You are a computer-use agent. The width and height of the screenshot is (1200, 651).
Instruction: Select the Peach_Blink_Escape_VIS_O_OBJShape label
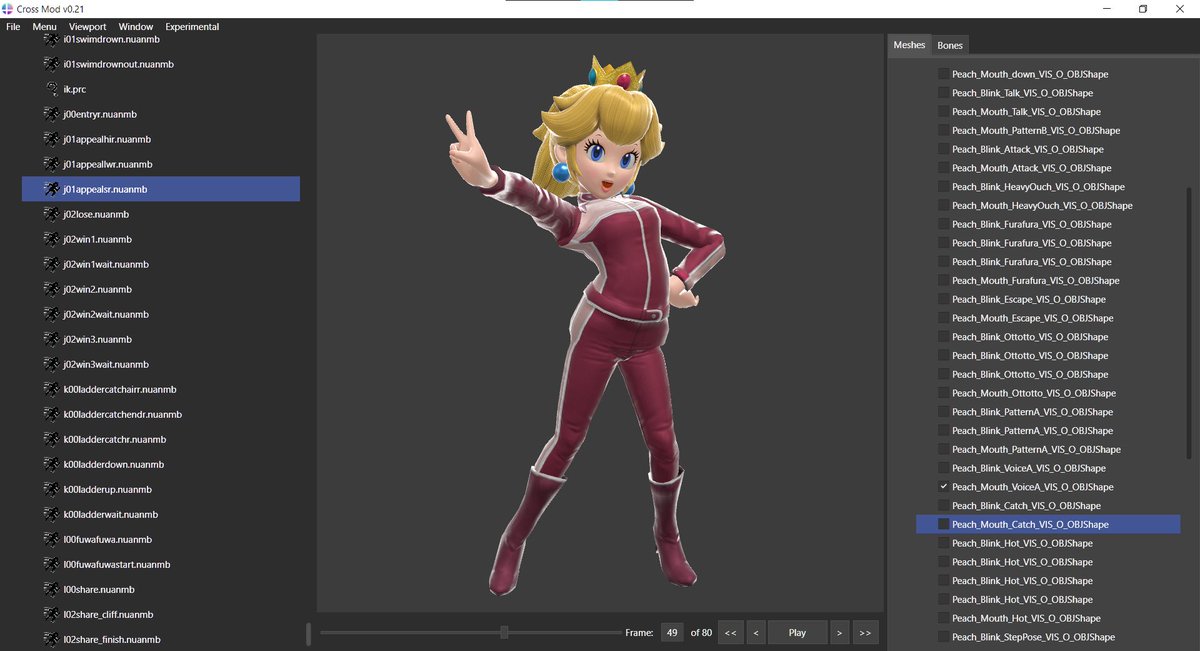(x=1029, y=299)
